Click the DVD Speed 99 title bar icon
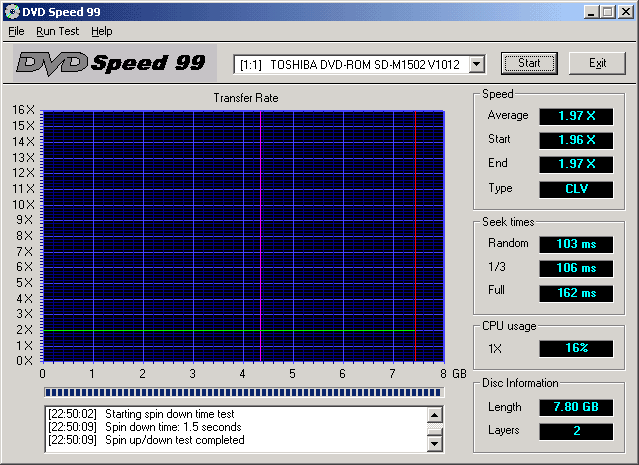 11,11
